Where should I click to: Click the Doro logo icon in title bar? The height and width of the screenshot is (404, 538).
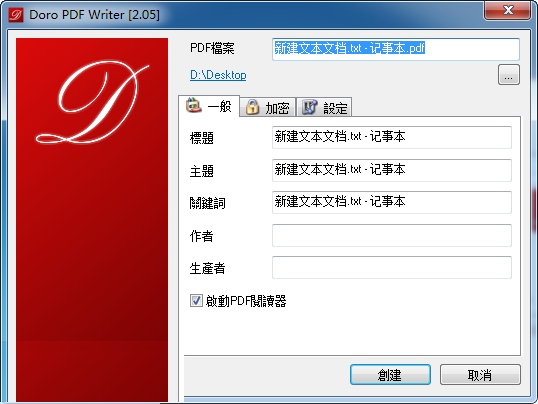[x=16, y=15]
